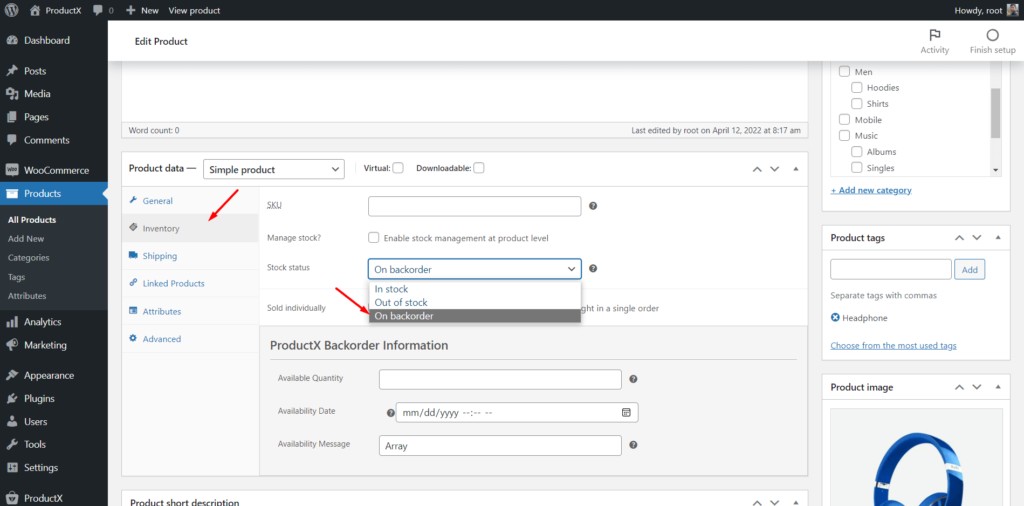This screenshot has width=1024, height=506.
Task: Open the ProductX site home icon
Action: pos(35,10)
